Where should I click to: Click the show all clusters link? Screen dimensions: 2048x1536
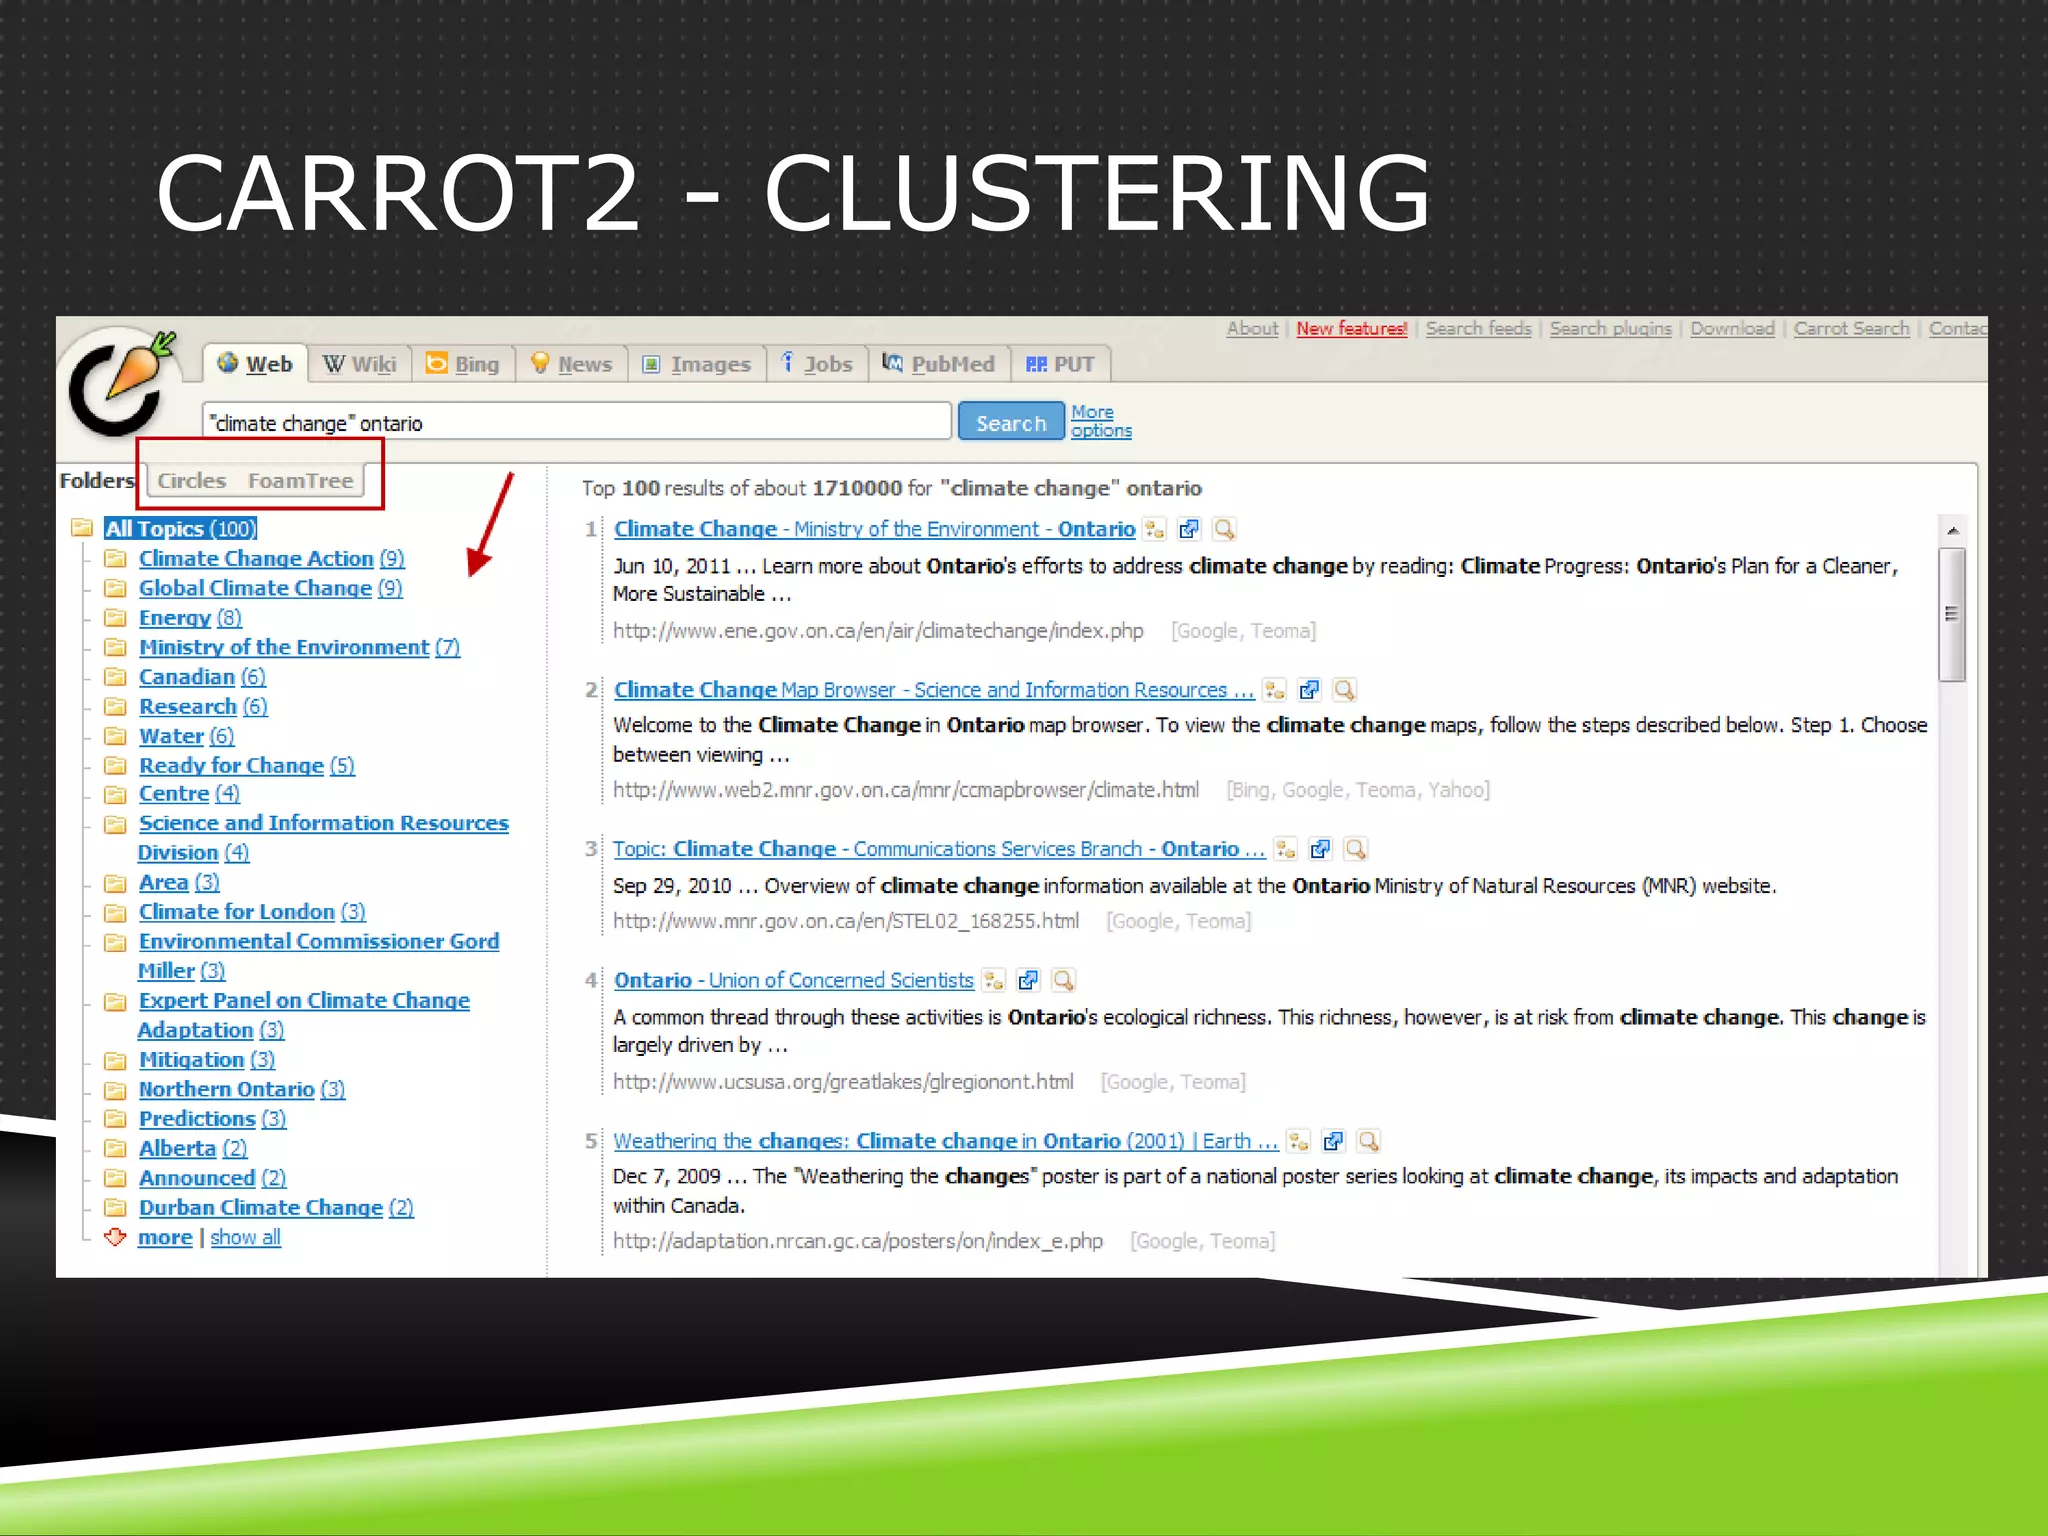(x=245, y=1237)
